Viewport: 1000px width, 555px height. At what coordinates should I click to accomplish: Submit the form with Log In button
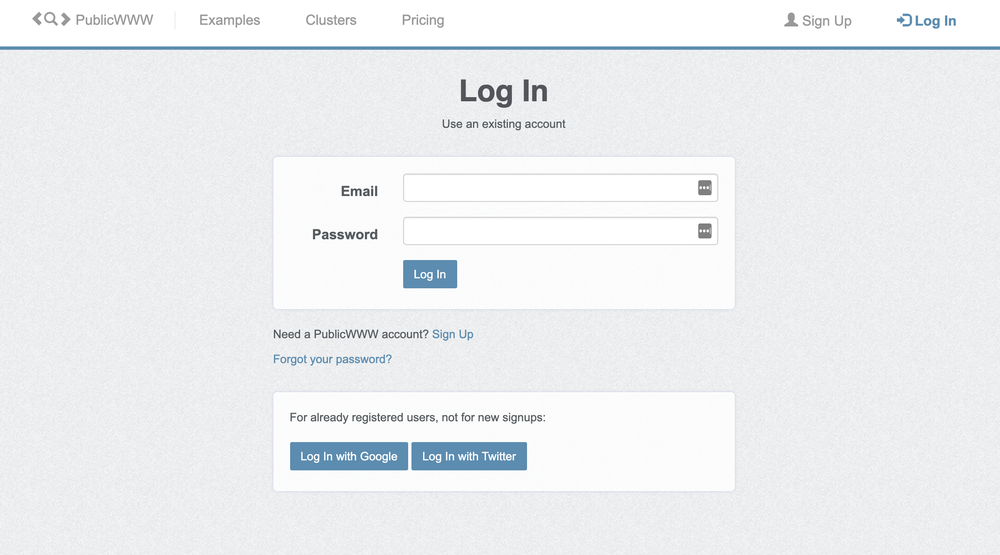tap(430, 274)
